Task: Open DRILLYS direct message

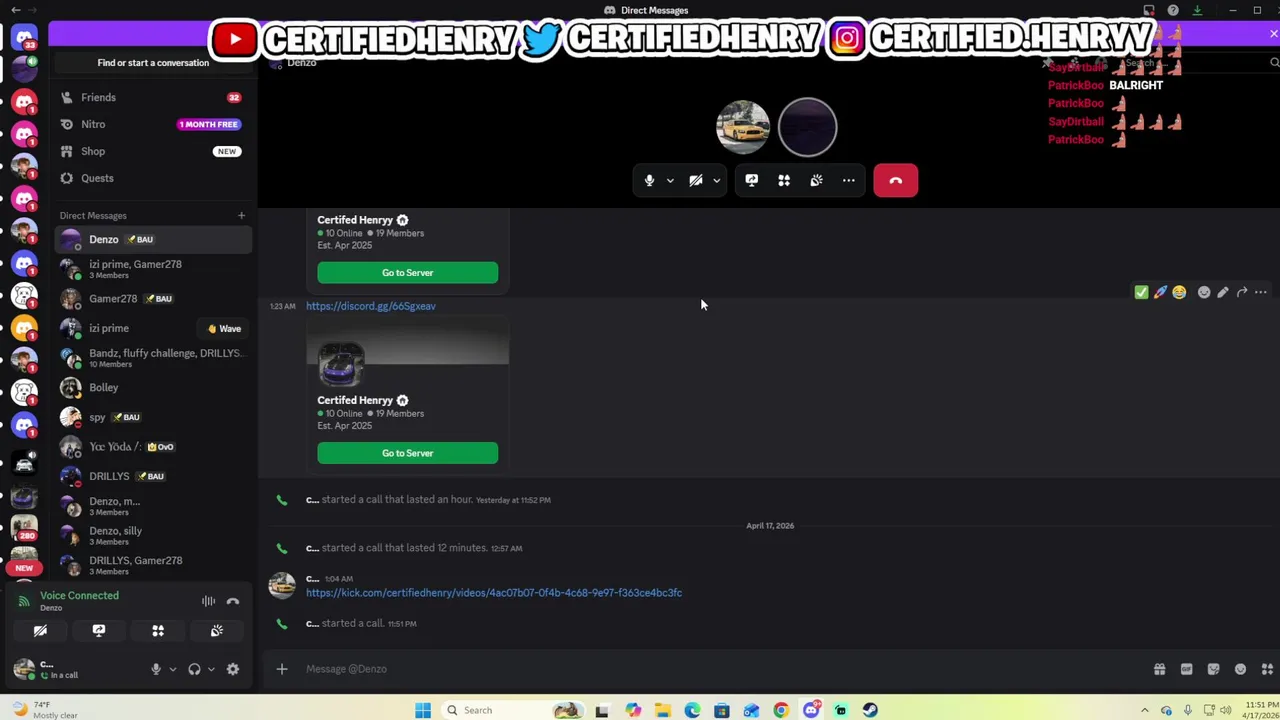Action: 153,476
